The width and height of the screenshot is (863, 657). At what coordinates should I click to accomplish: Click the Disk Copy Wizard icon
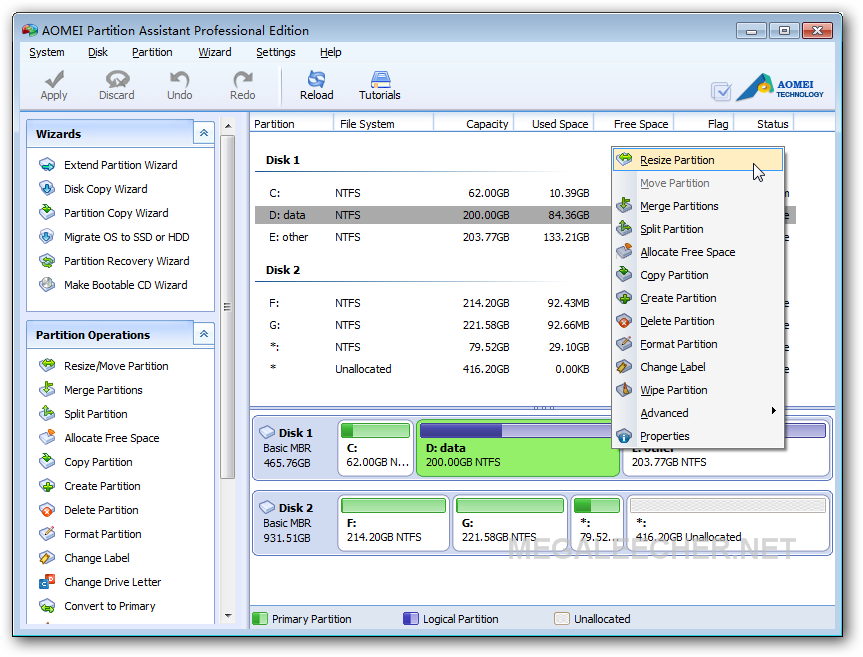[x=47, y=189]
